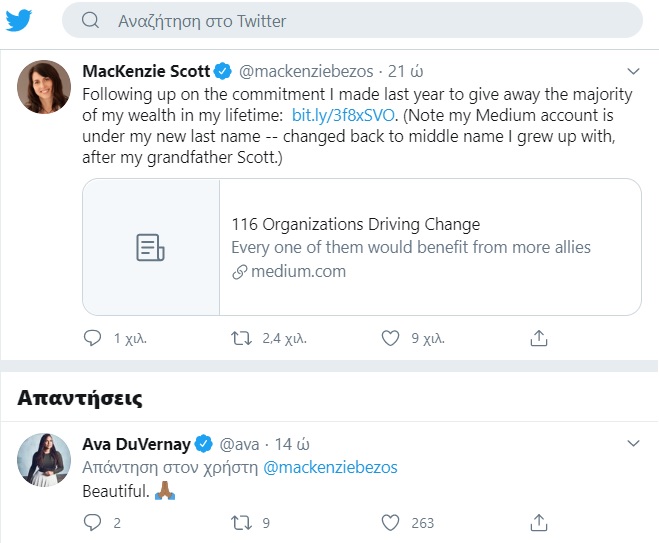Open the @mackenziebezos mention link
659x543 pixels.
[x=330, y=468]
